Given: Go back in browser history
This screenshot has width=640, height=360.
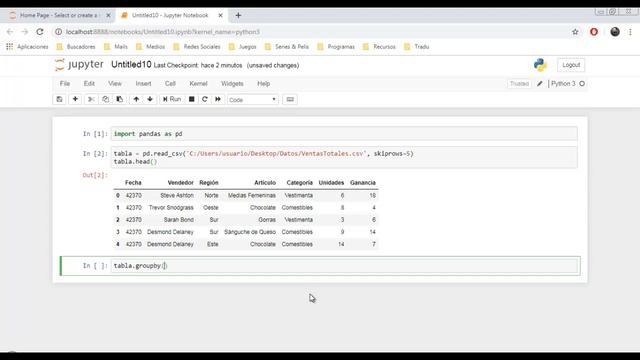Looking at the screenshot, I should click(10, 32).
